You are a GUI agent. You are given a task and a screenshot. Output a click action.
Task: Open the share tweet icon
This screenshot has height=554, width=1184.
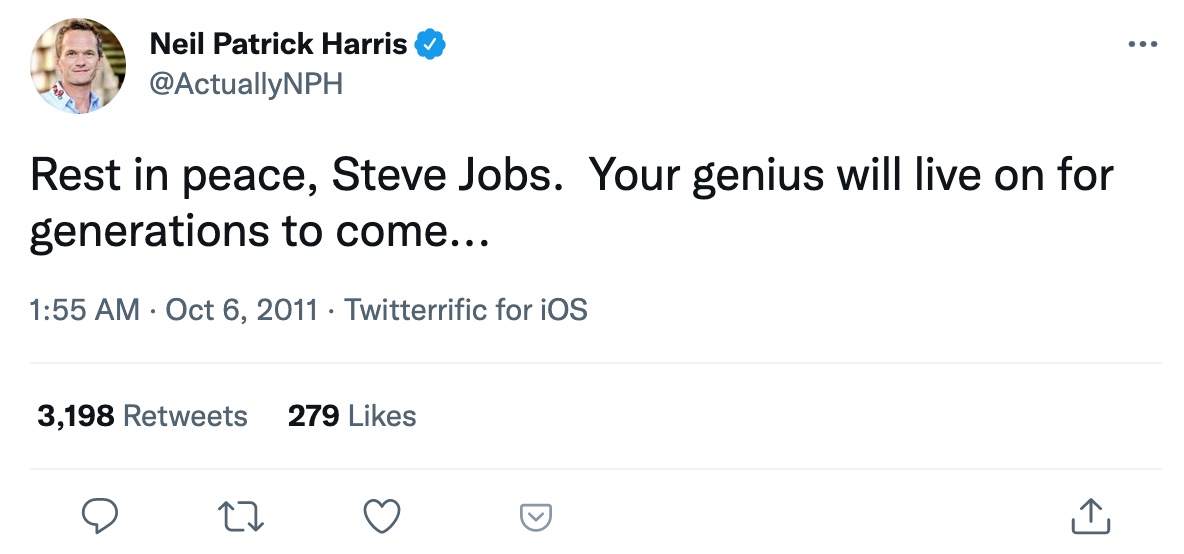coord(1091,516)
